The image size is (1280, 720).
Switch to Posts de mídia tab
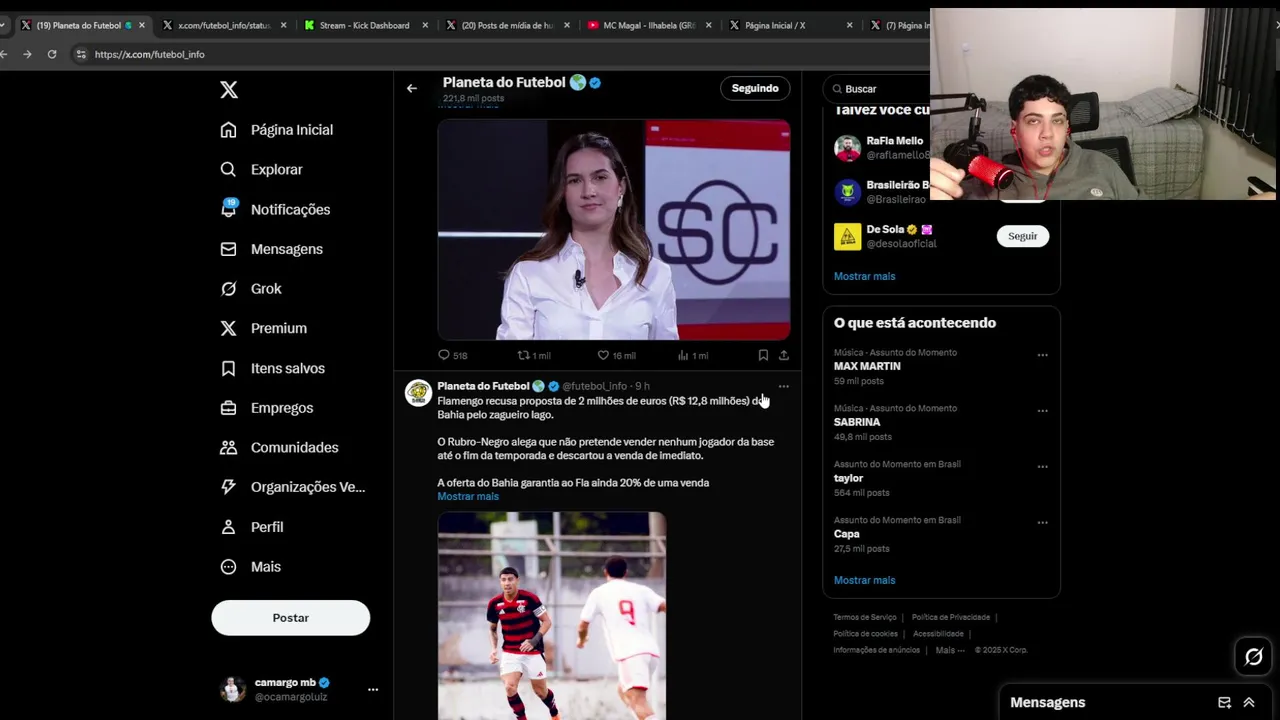[x=507, y=25]
